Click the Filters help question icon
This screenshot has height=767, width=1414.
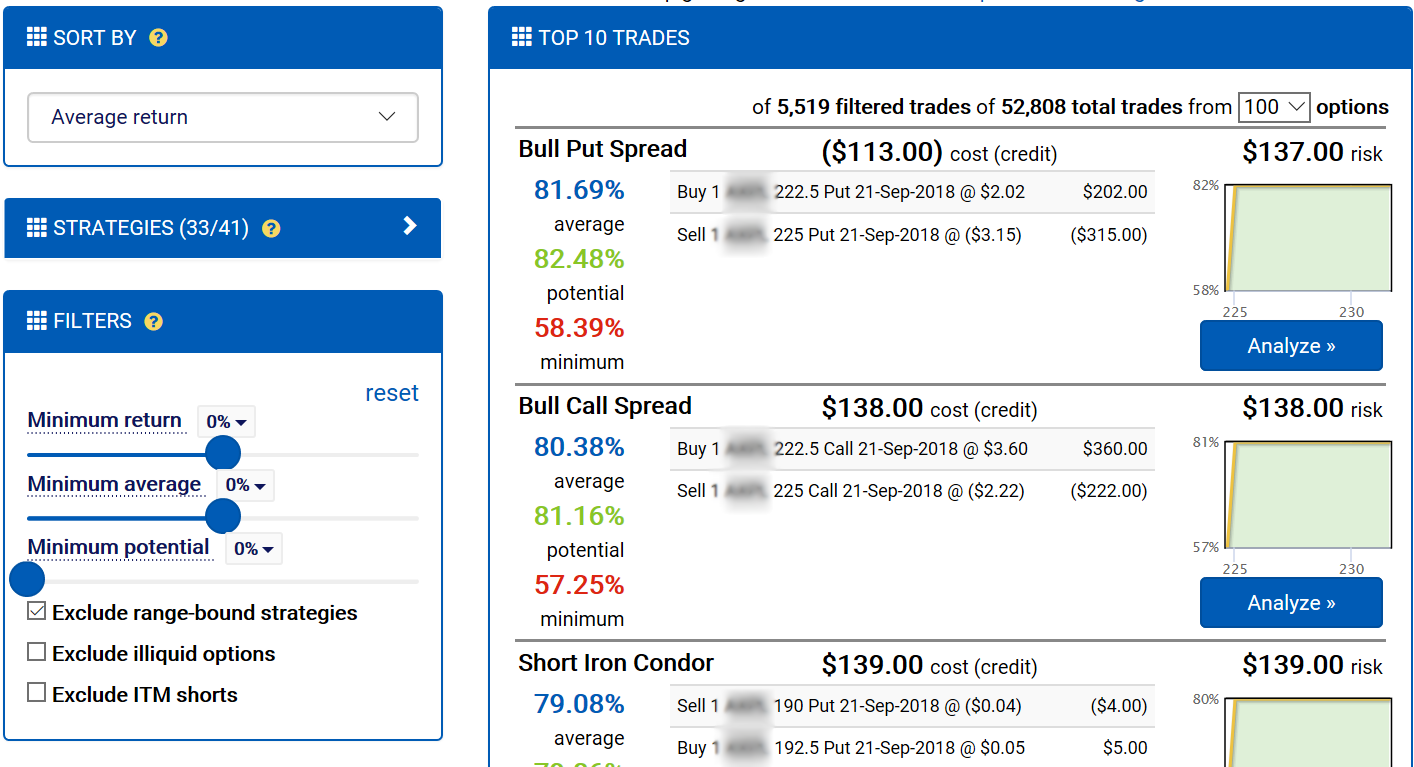pyautogui.click(x=153, y=321)
